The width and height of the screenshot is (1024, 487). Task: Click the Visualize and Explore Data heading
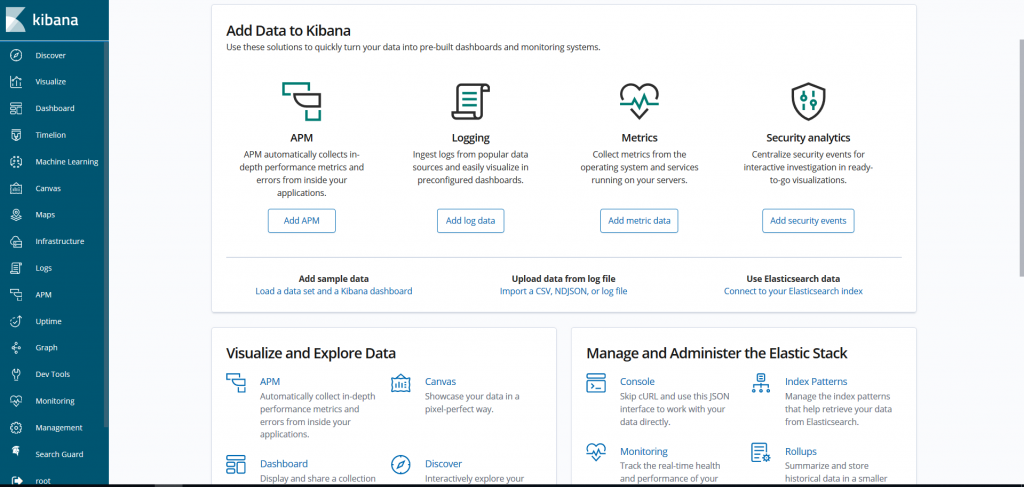[x=311, y=353]
